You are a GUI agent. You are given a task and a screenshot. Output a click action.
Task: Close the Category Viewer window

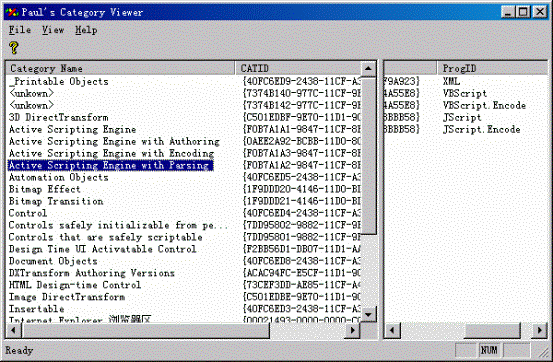click(540, 12)
